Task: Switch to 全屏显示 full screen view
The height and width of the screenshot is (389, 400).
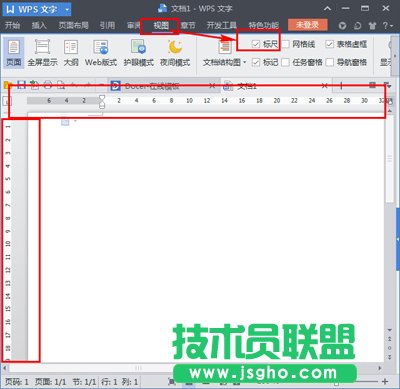Action: click(42, 53)
